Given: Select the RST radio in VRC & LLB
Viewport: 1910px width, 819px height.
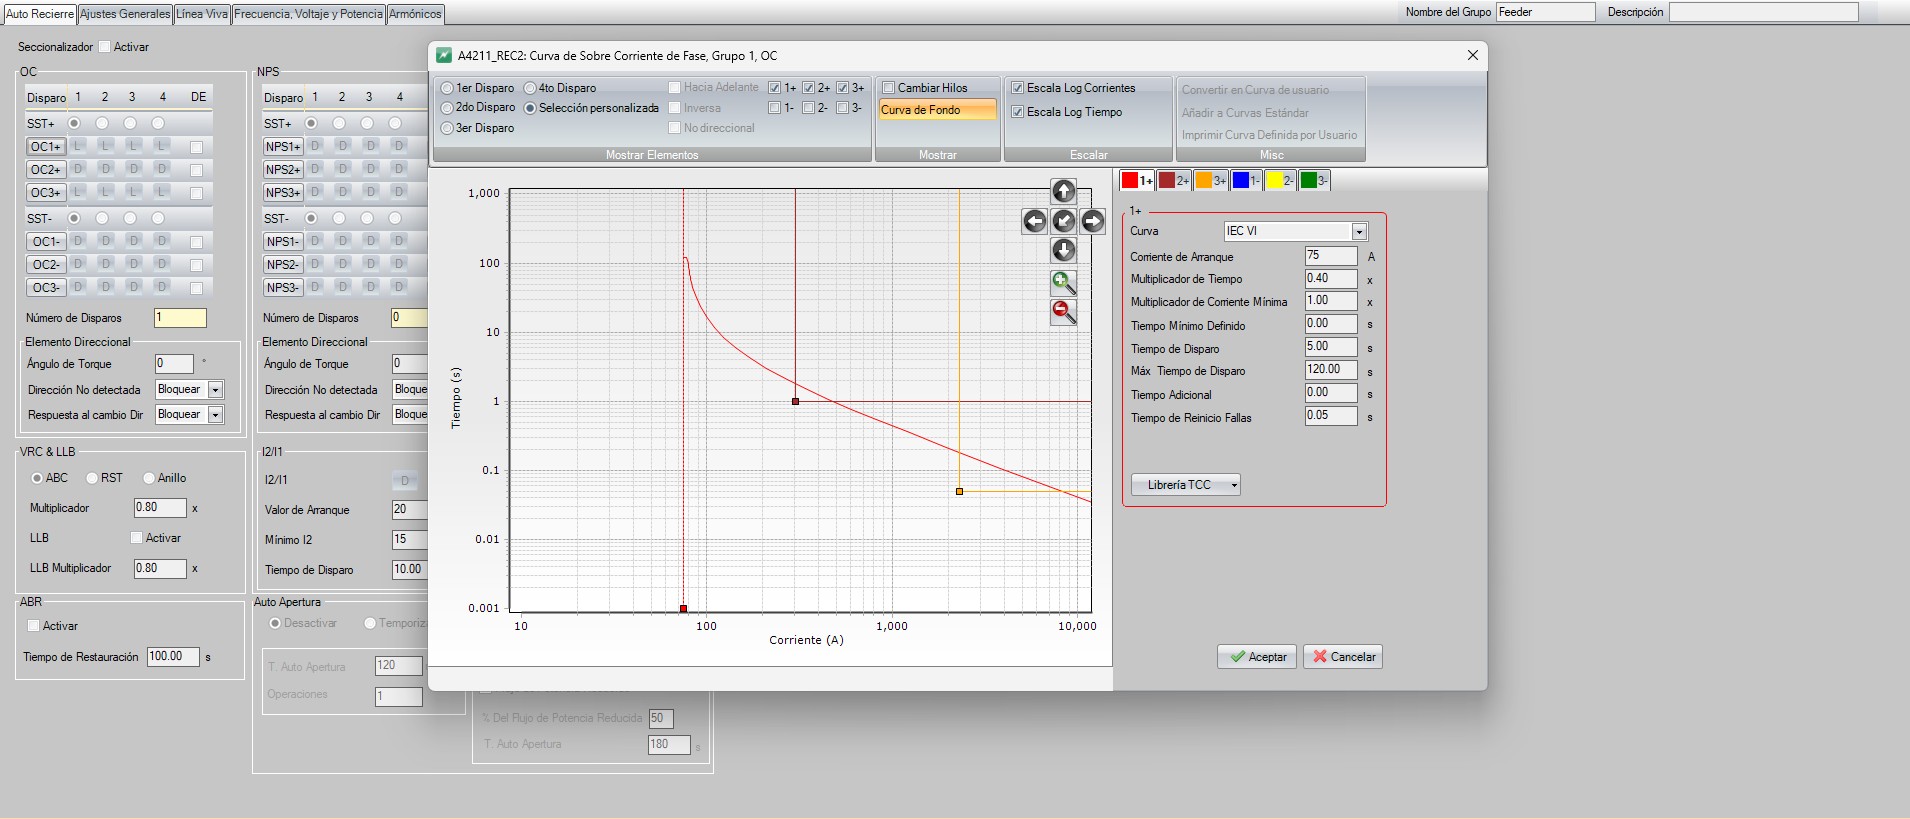Looking at the screenshot, I should pos(92,478).
